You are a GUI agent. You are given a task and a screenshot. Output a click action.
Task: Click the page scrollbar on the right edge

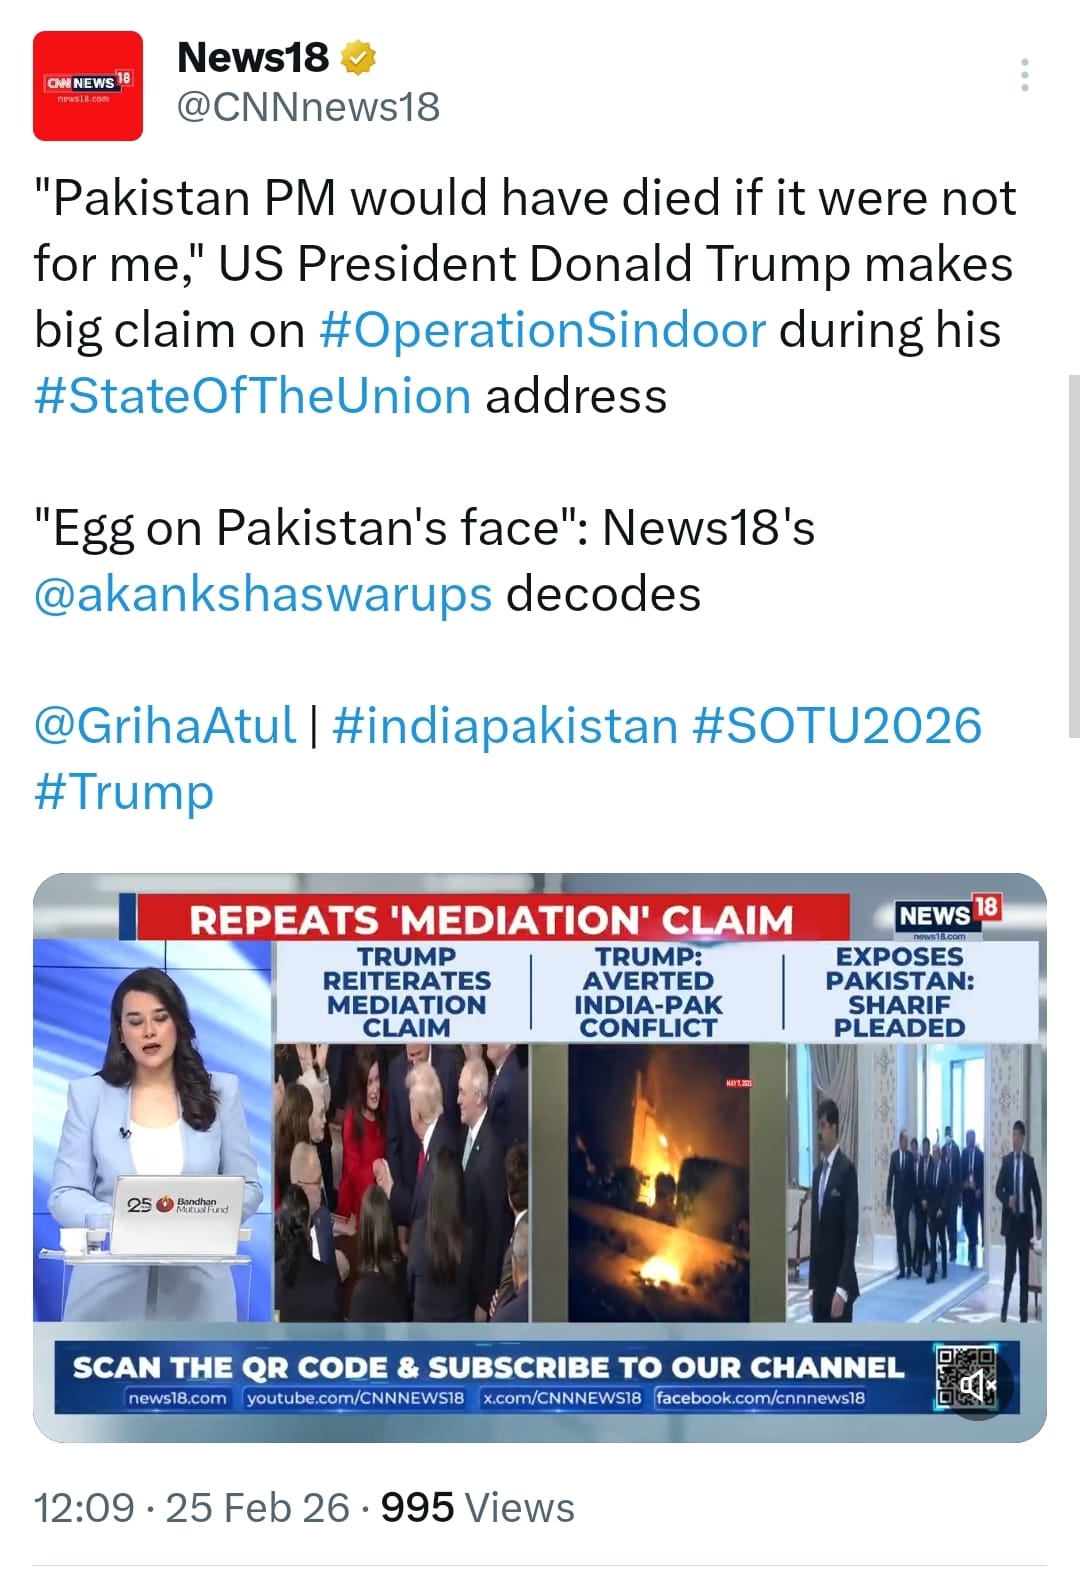click(x=1074, y=555)
